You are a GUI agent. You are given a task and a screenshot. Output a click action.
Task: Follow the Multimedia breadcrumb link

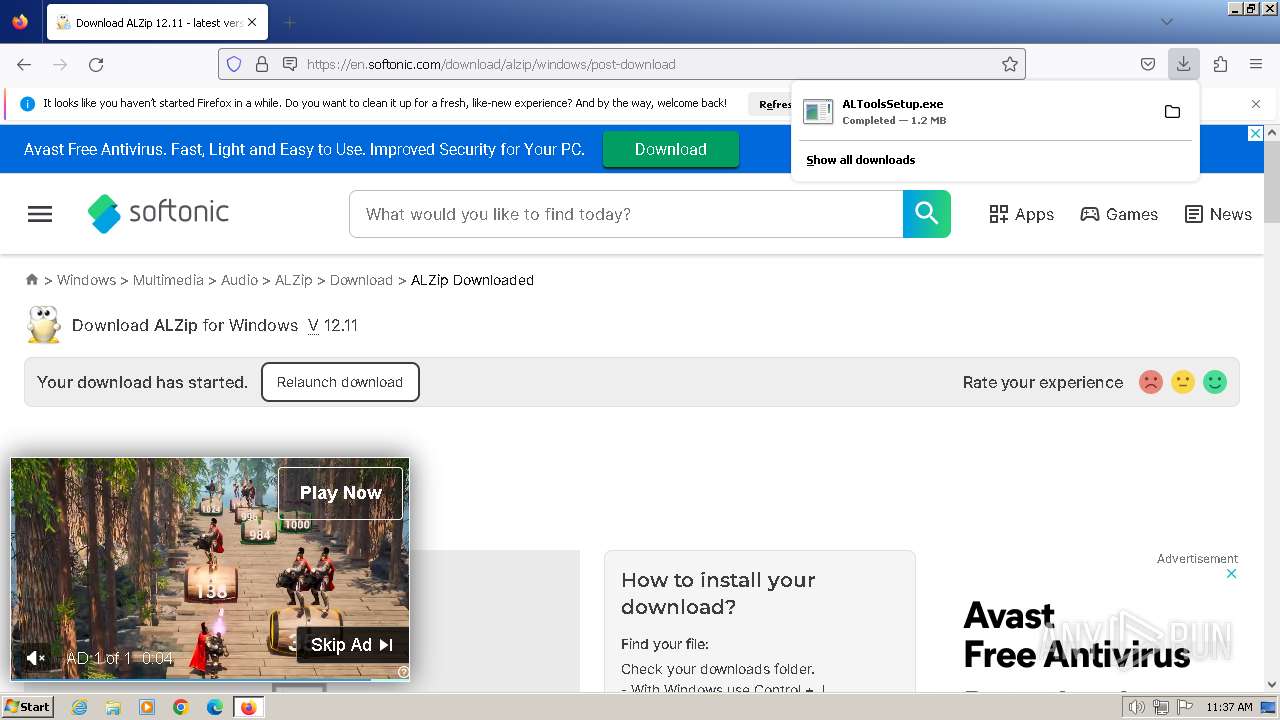168,280
